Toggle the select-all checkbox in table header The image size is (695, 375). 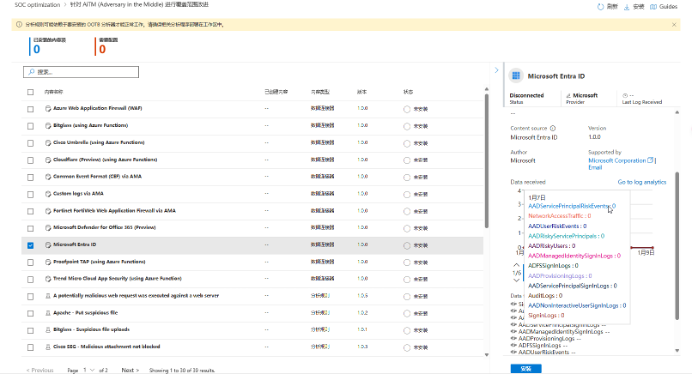pos(30,92)
